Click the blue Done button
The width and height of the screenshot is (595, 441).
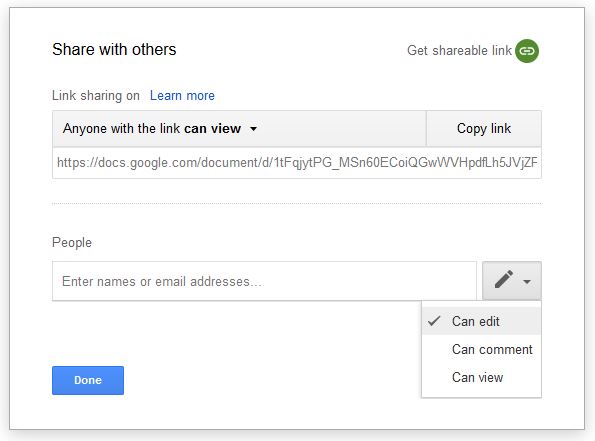(x=88, y=380)
